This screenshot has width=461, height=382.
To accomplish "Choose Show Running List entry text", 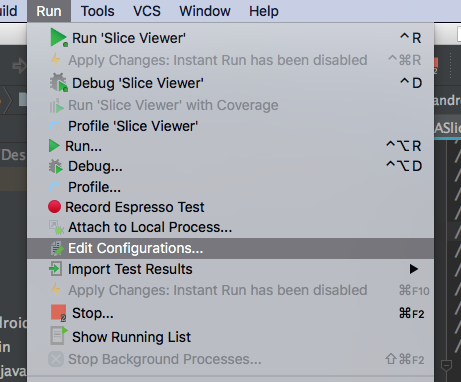I will 132,337.
